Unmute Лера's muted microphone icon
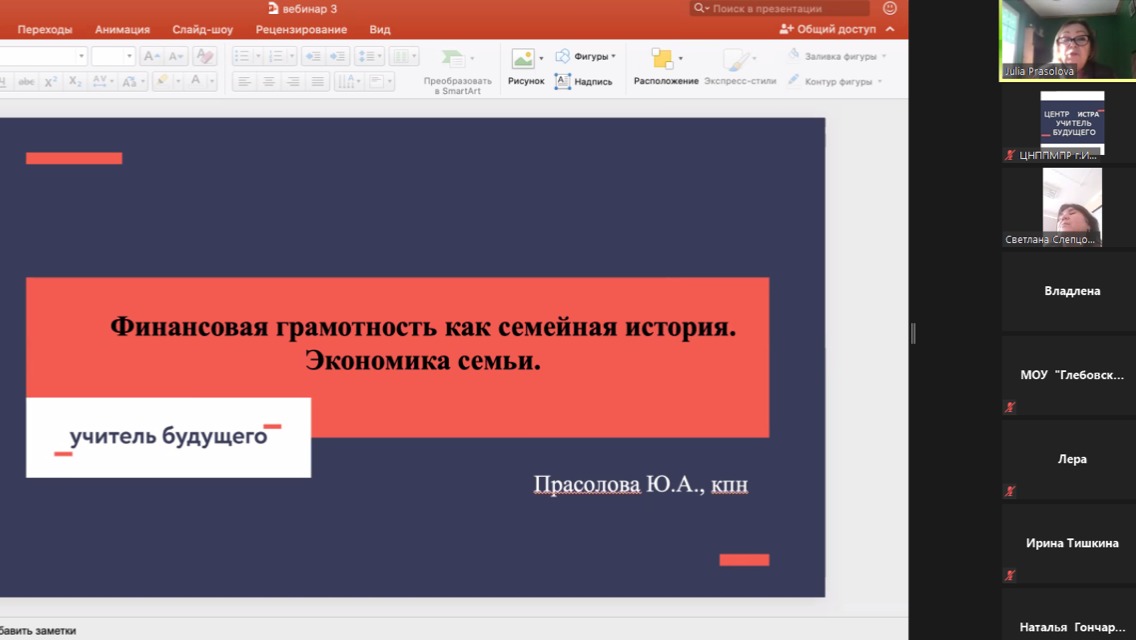The image size is (1136, 640). [x=1010, y=491]
